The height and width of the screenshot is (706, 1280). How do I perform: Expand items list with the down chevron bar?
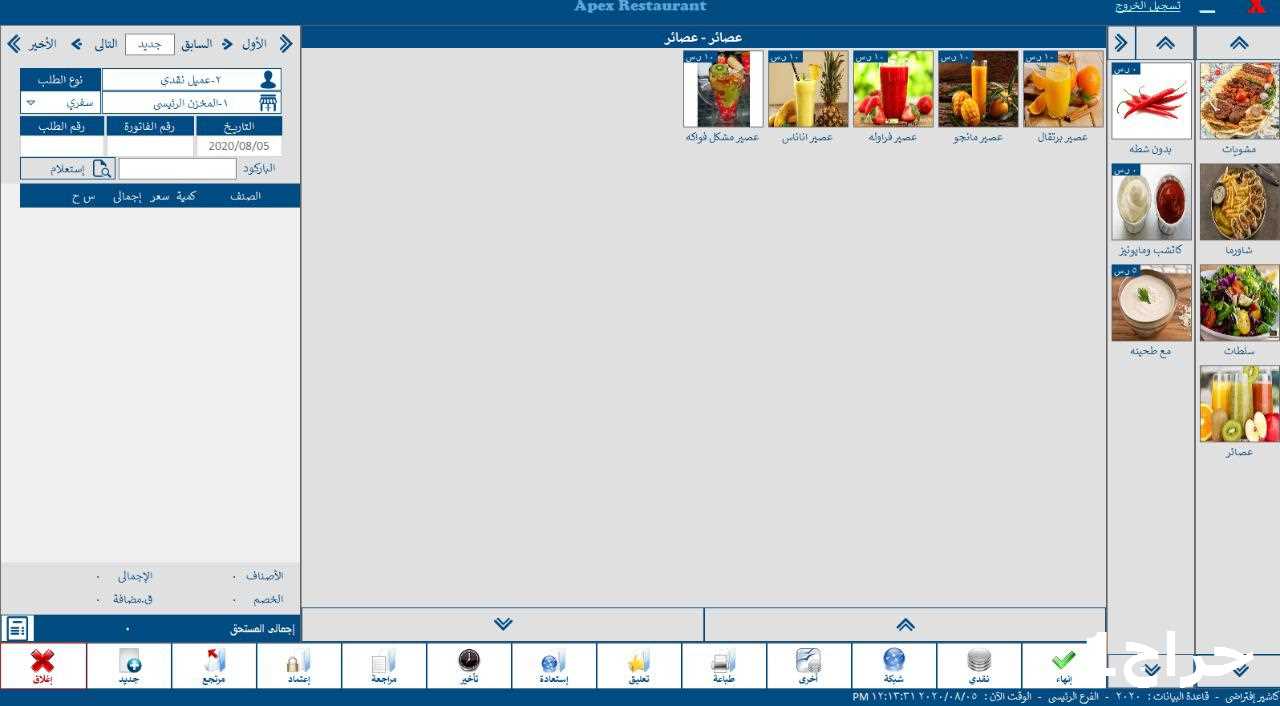coord(503,624)
